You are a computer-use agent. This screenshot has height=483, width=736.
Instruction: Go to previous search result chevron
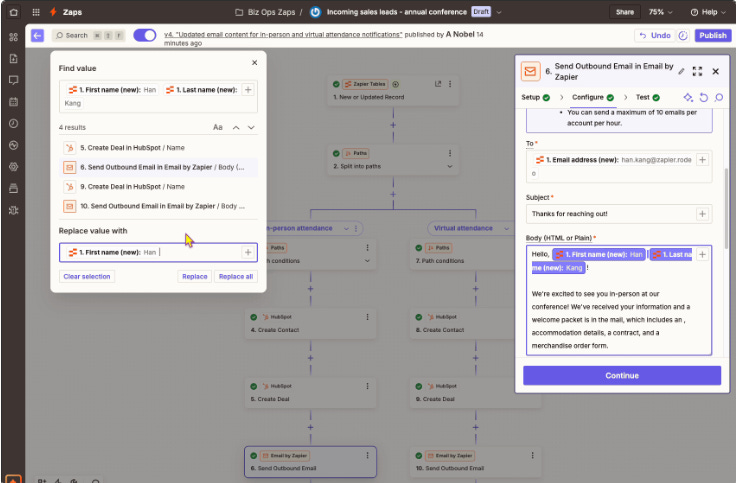click(x=236, y=128)
